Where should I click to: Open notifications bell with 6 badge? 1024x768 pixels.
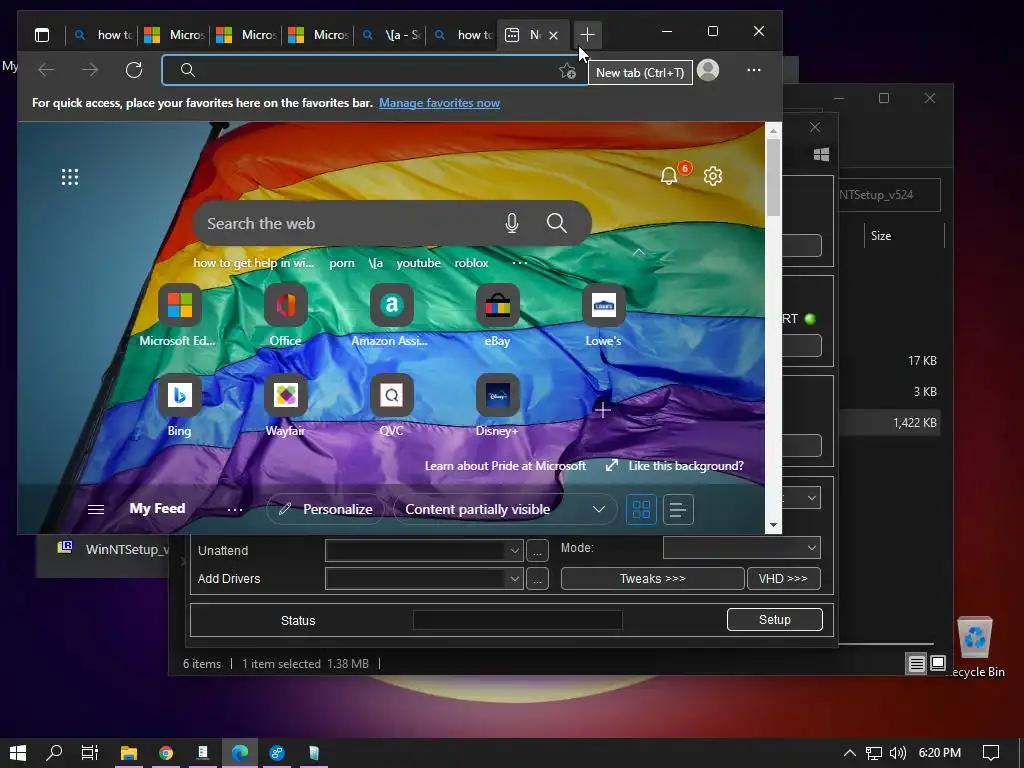(x=670, y=175)
